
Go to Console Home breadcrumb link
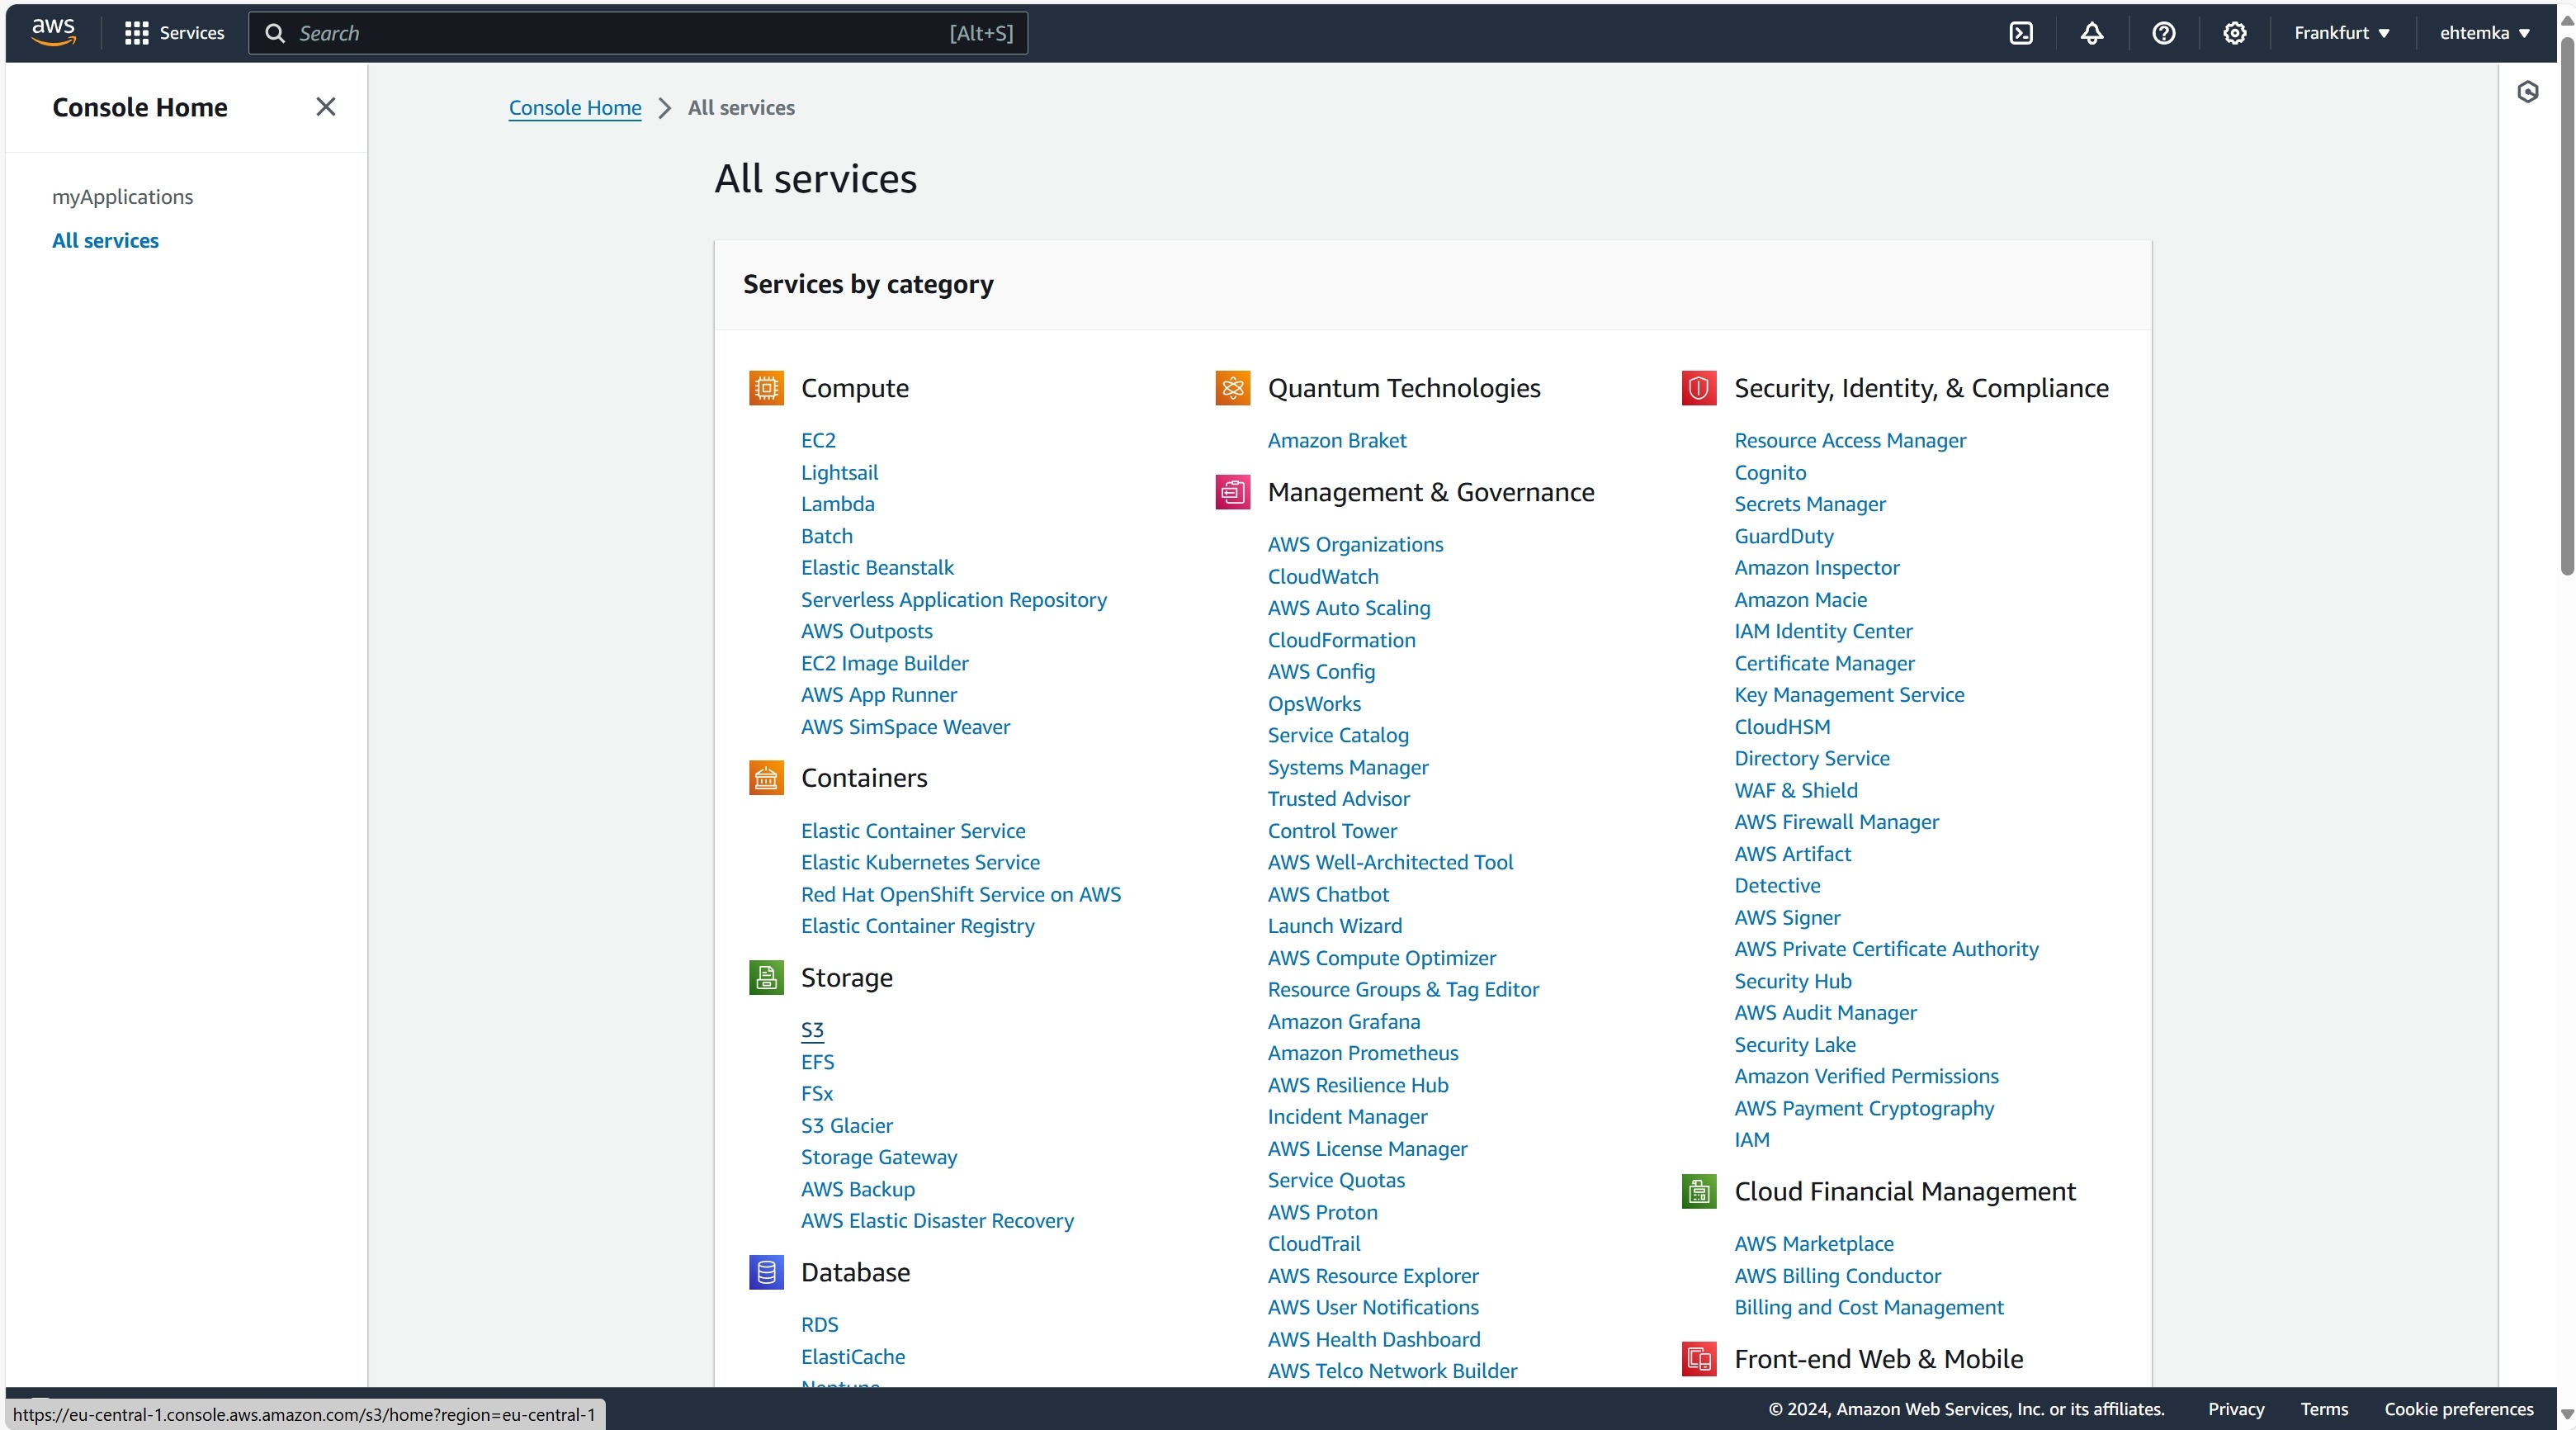pos(575,108)
